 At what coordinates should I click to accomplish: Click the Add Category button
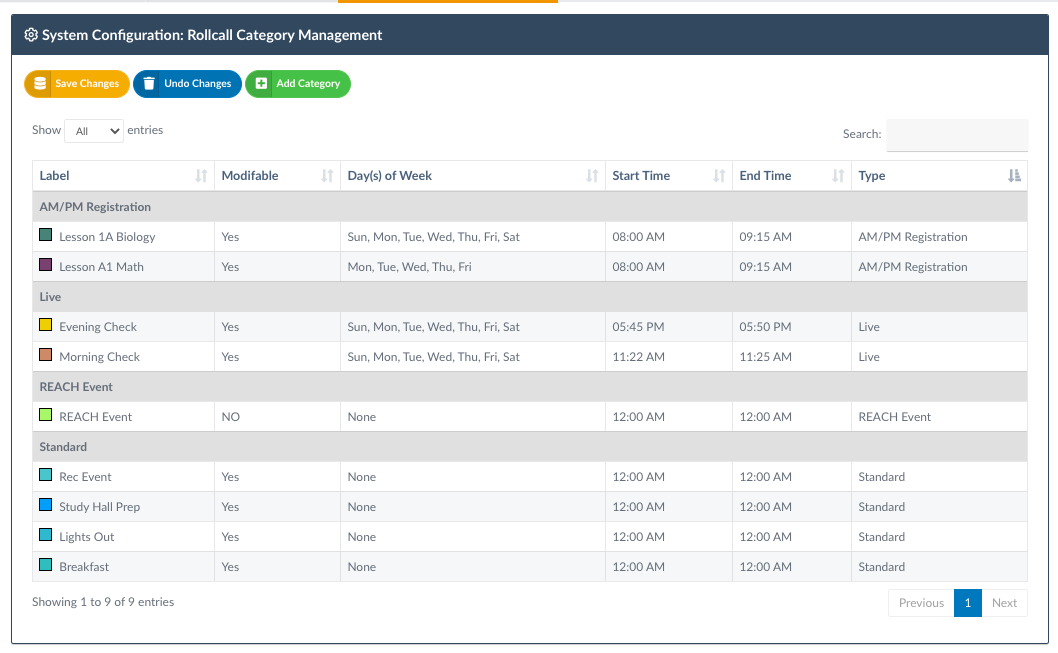coord(298,84)
